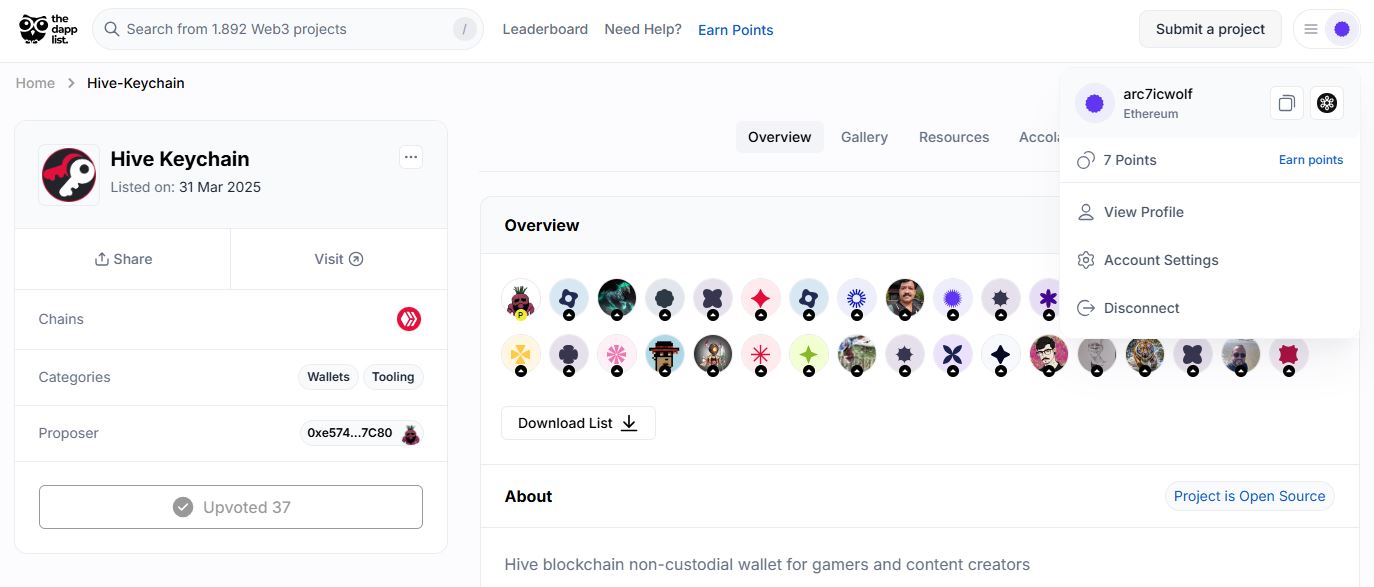Image resolution: width=1374 pixels, height=587 pixels.
Task: Focus the Web3 projects search field
Action: point(288,29)
